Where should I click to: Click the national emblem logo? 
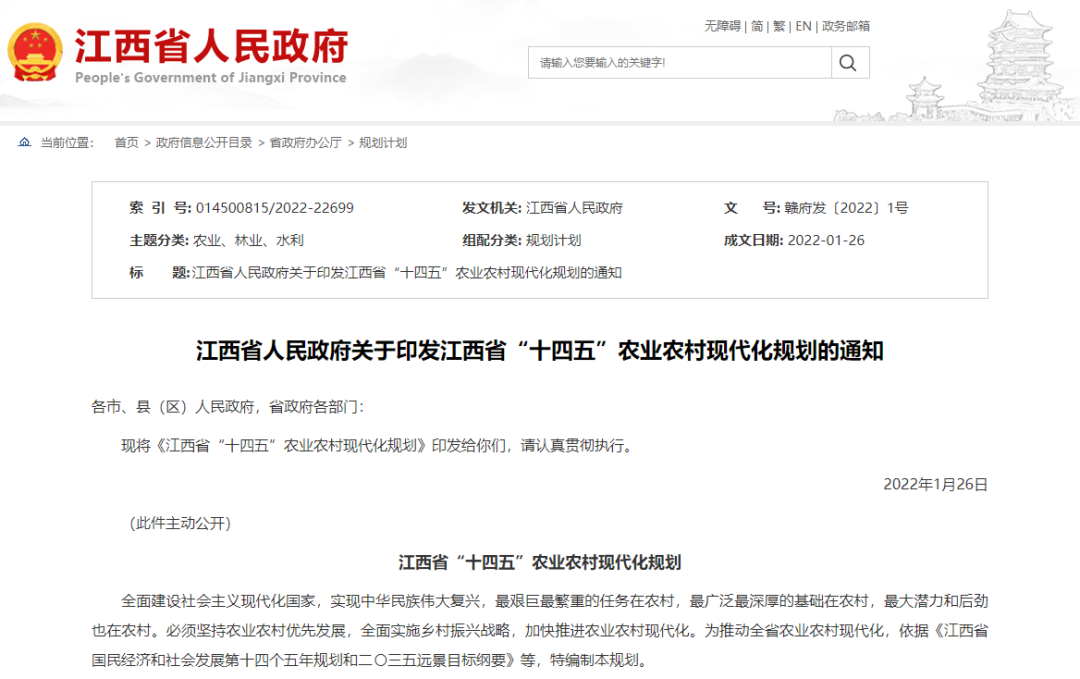point(34,52)
